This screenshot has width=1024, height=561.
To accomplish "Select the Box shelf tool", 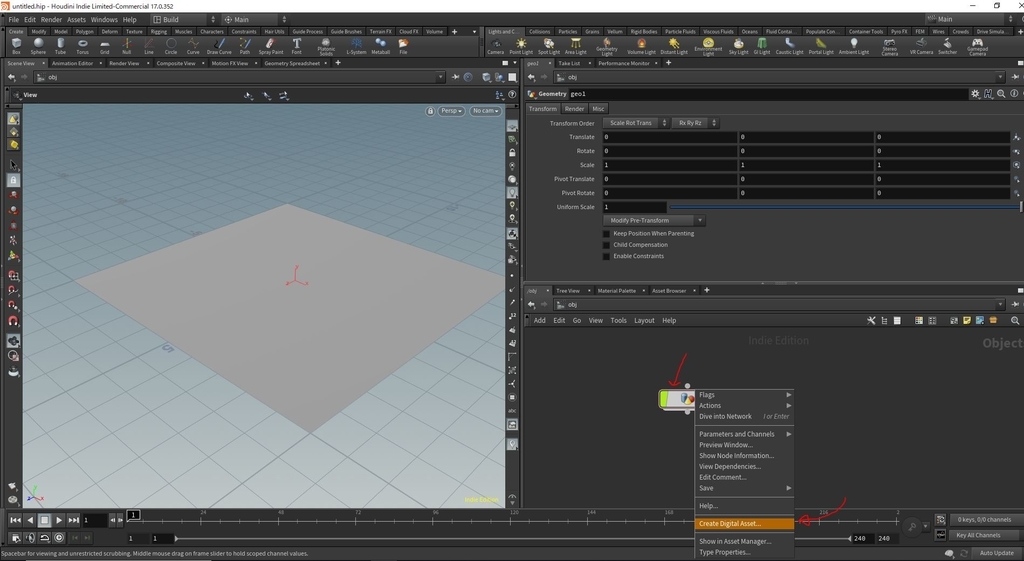I will pos(16,46).
